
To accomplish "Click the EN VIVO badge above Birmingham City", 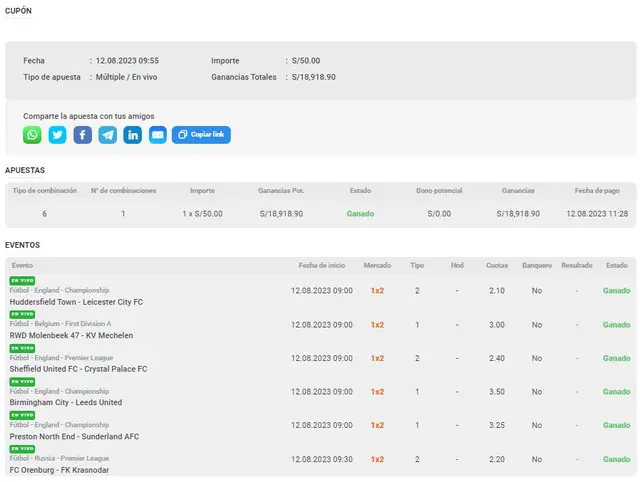I will coord(22,382).
